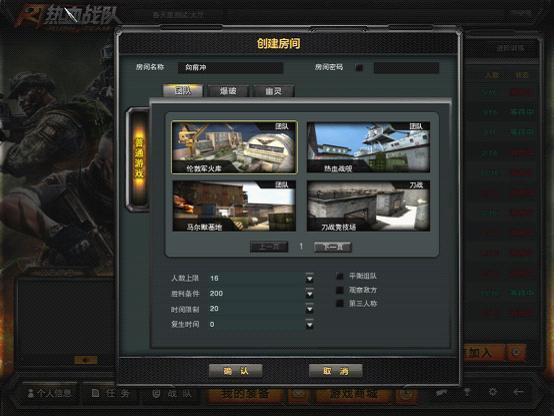This screenshot has height=416, width=554.
Task: Open the 战队 clan shield icon
Action: [157, 393]
